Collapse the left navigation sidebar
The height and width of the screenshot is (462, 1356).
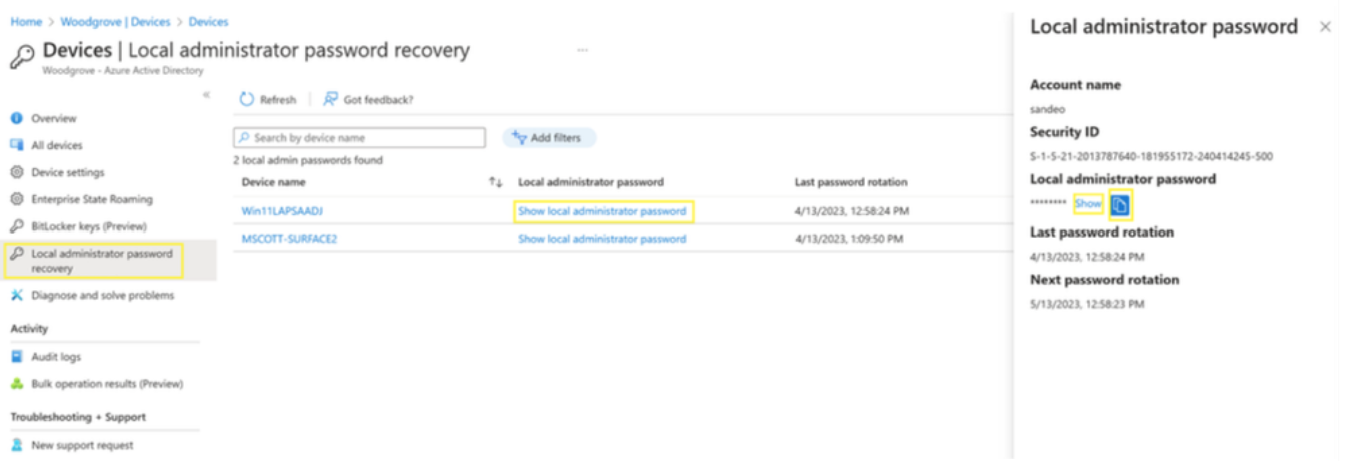point(206,95)
